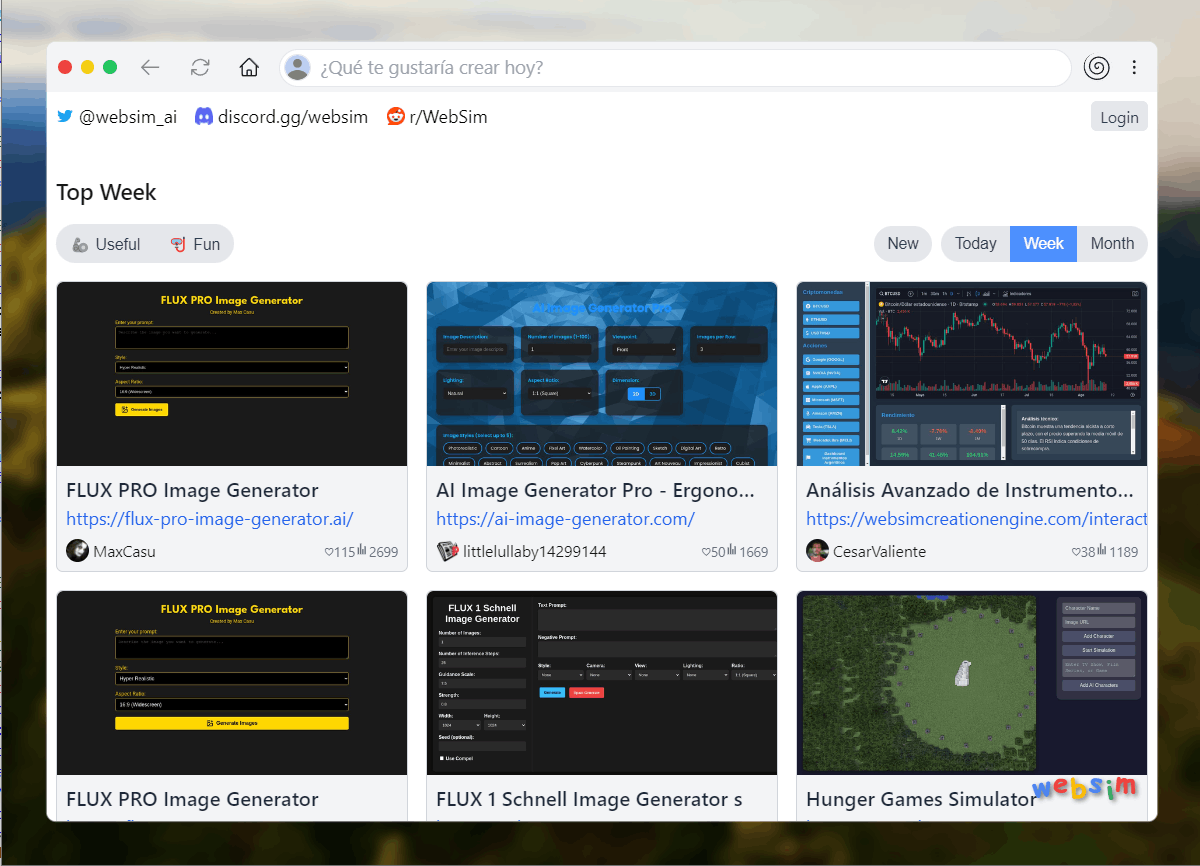This screenshot has height=866, width=1200.
Task: Click the yellow minimize window button
Action: (x=88, y=67)
